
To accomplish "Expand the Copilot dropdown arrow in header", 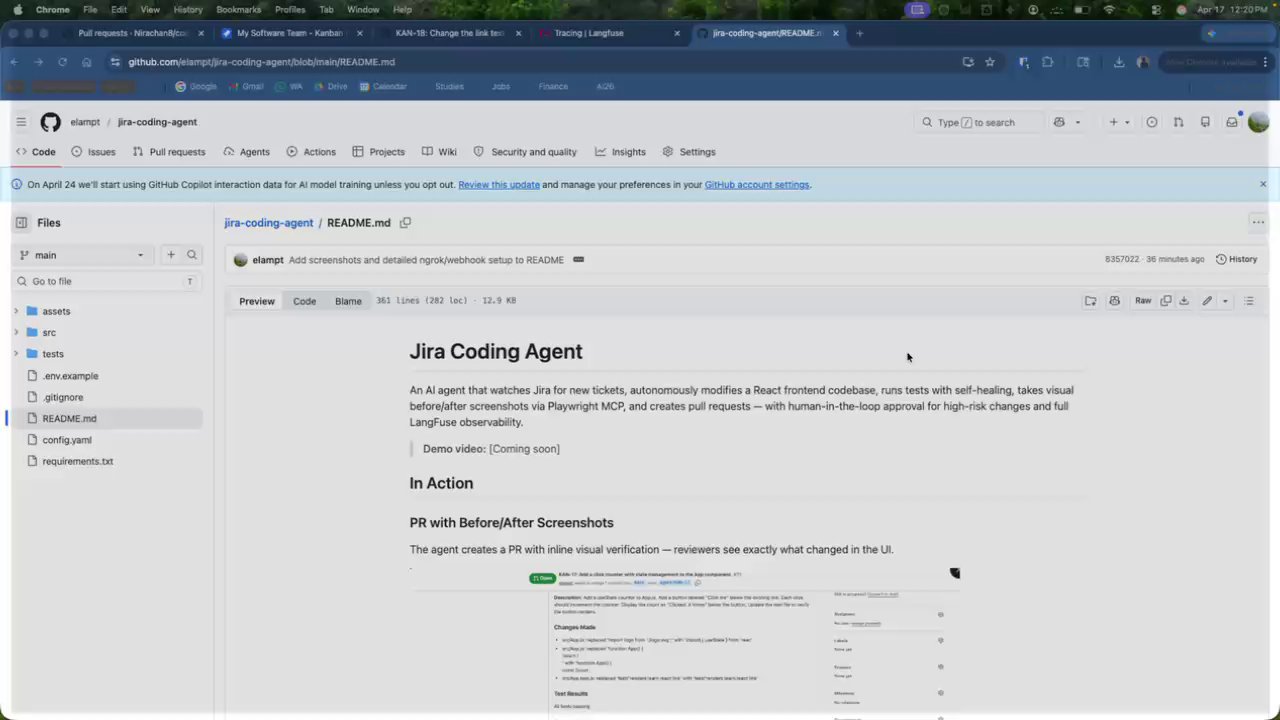I will pos(1077,122).
